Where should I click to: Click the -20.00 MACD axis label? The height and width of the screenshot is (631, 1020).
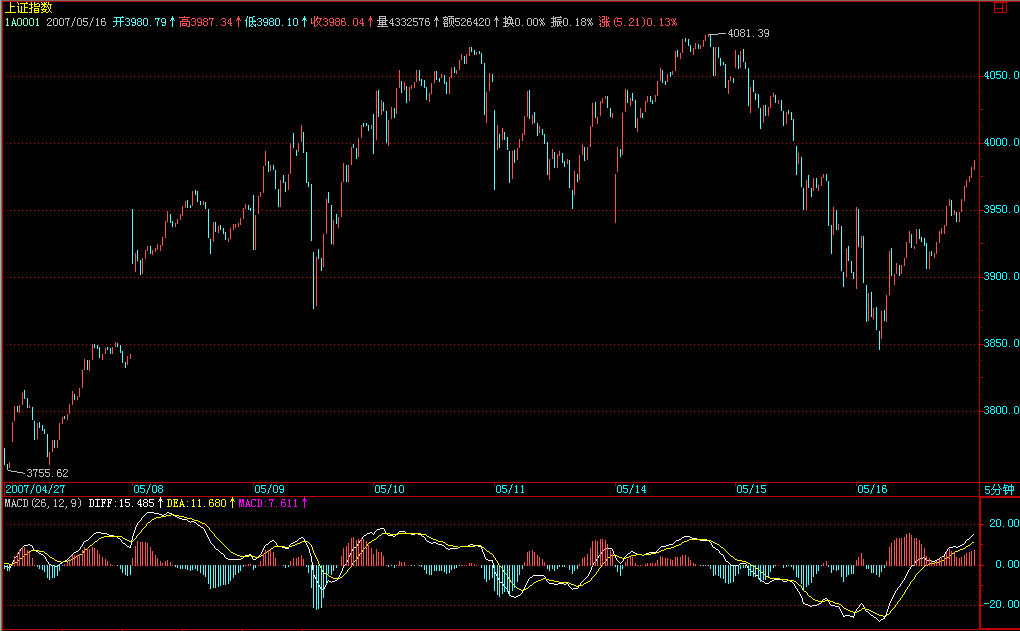click(998, 604)
